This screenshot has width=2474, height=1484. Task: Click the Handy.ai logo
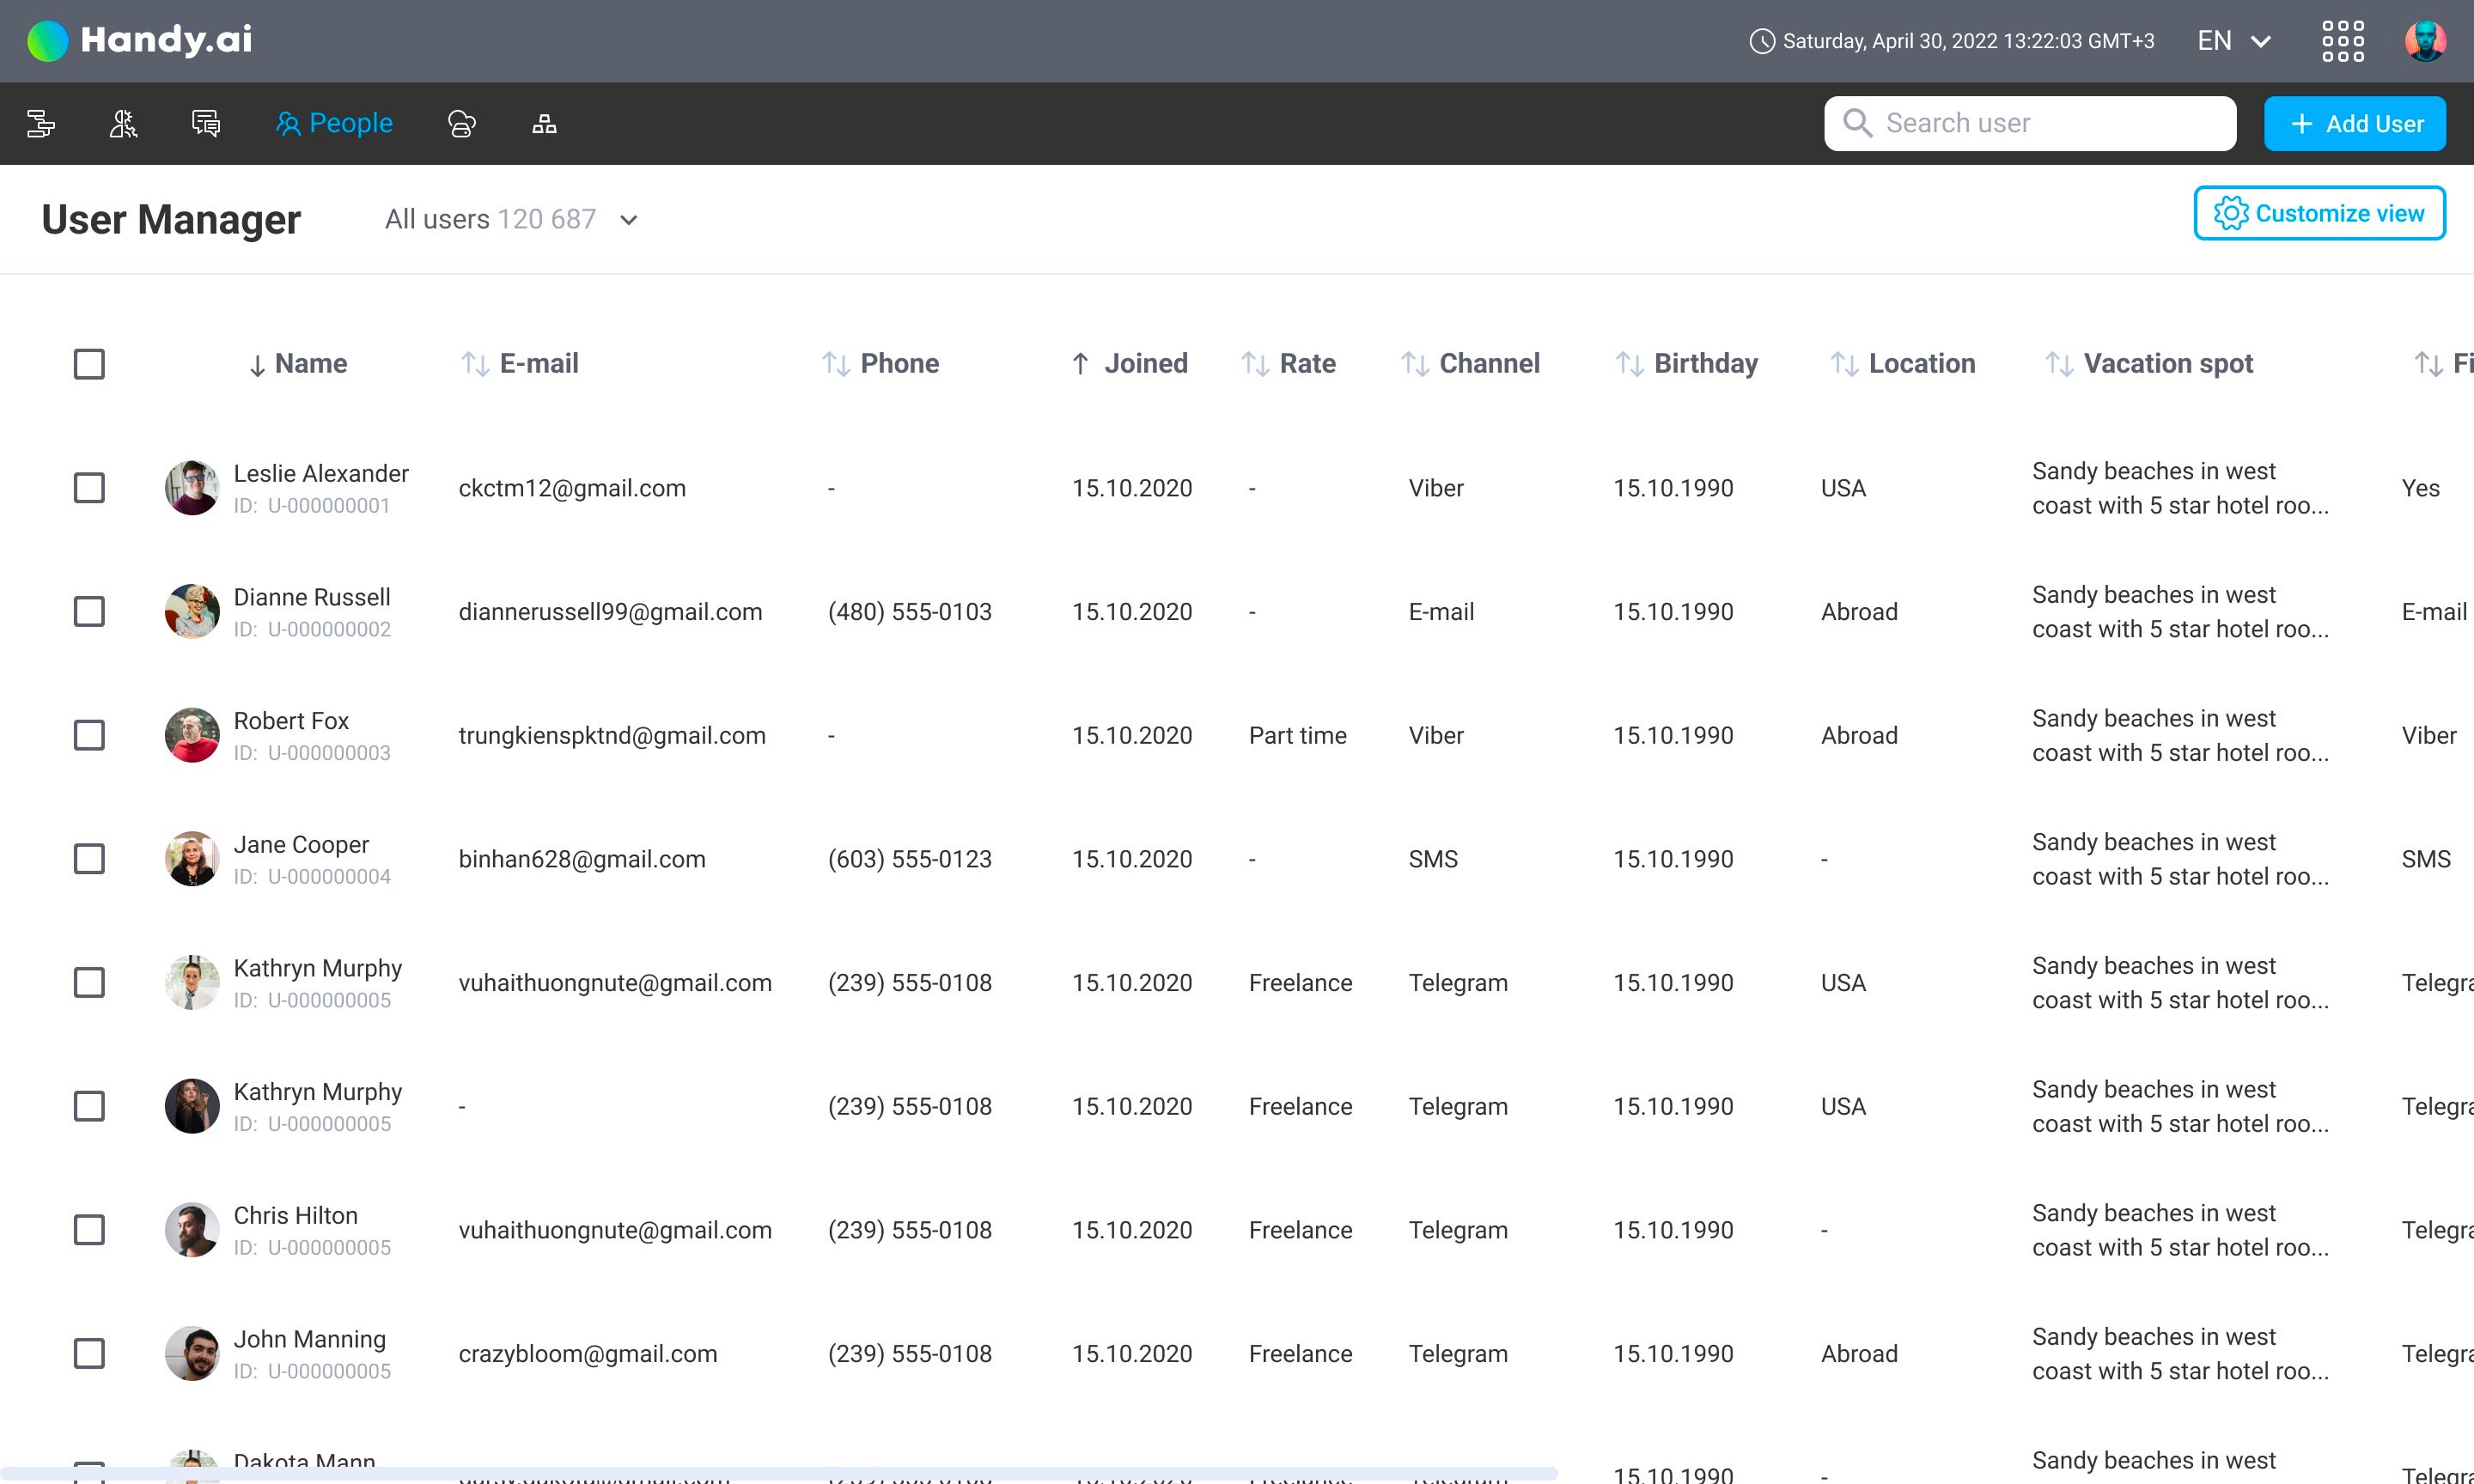[139, 40]
